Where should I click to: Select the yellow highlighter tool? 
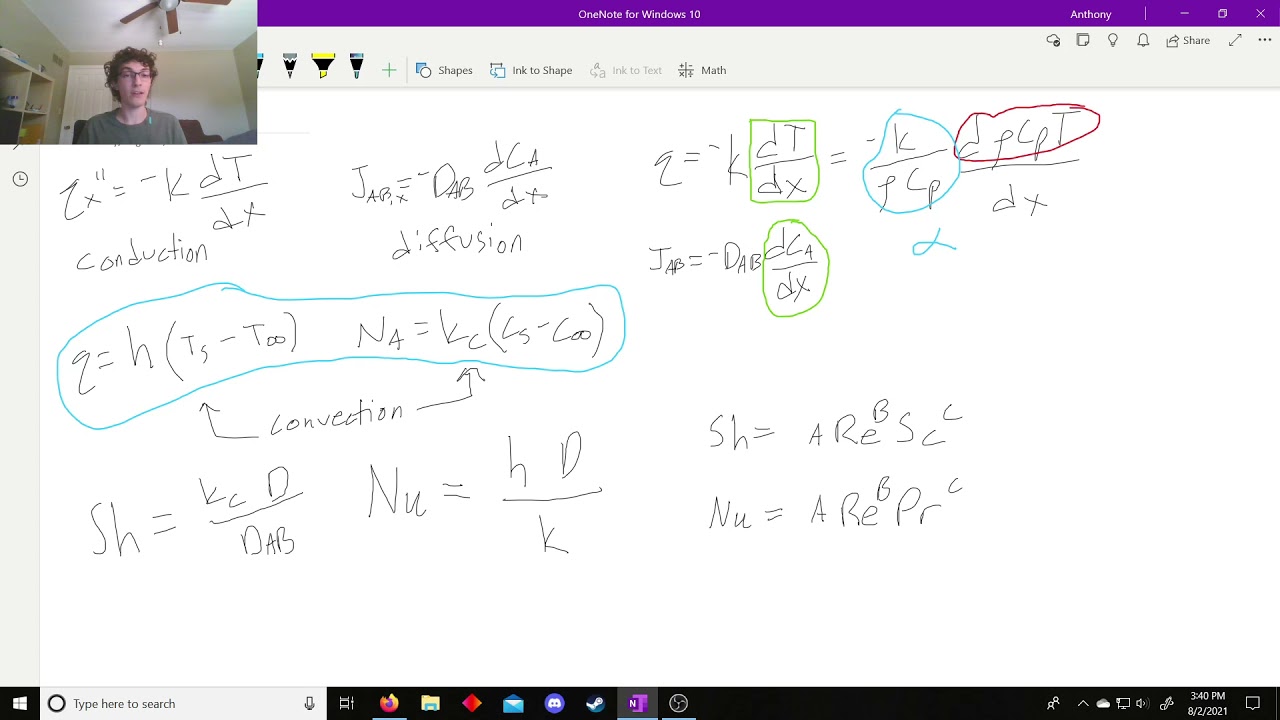(323, 67)
